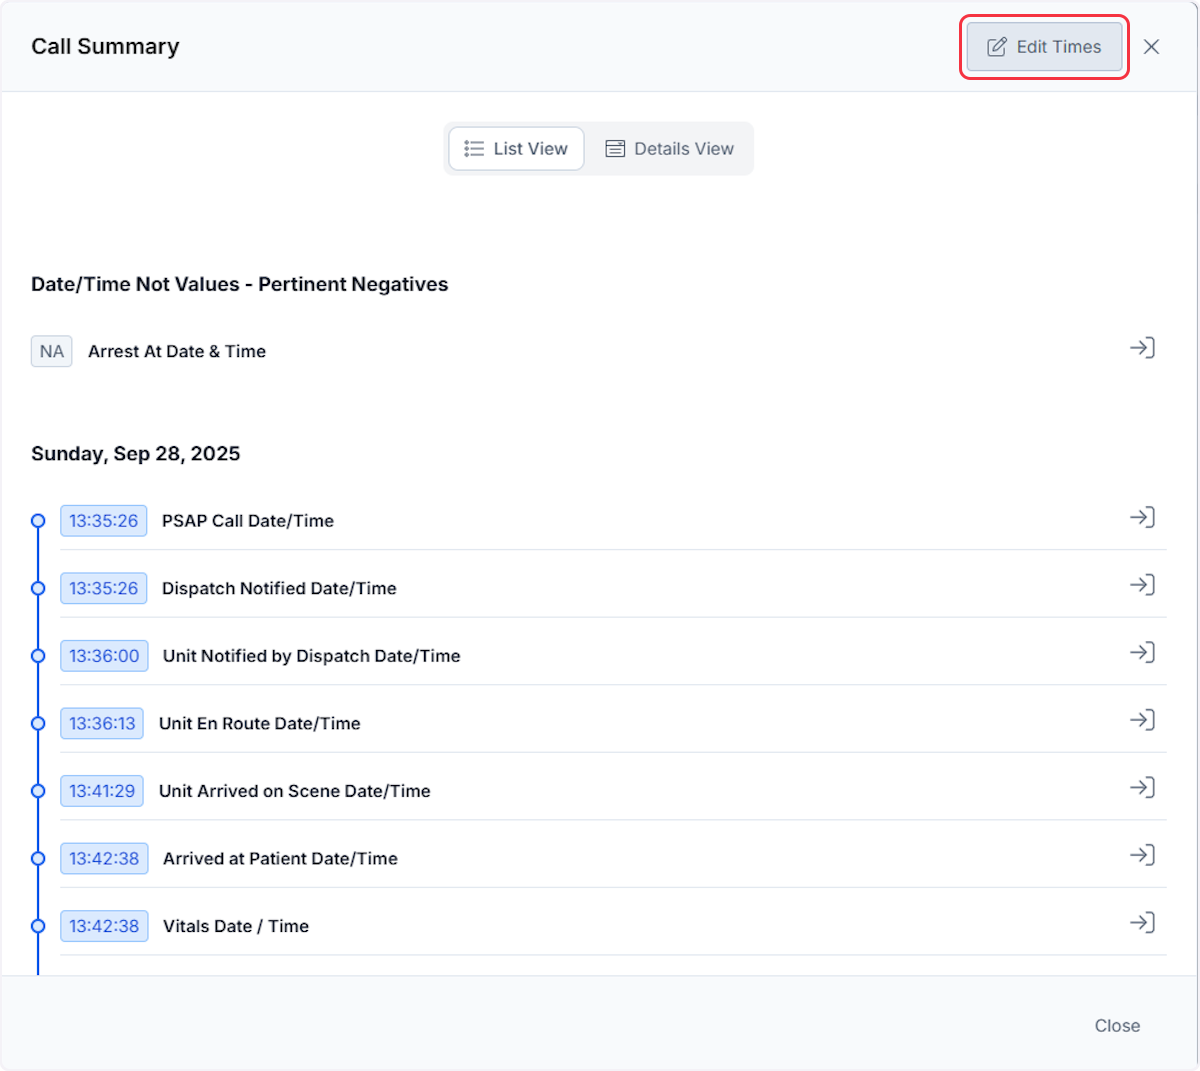Click the Pertinent Negatives section heading

tap(240, 284)
